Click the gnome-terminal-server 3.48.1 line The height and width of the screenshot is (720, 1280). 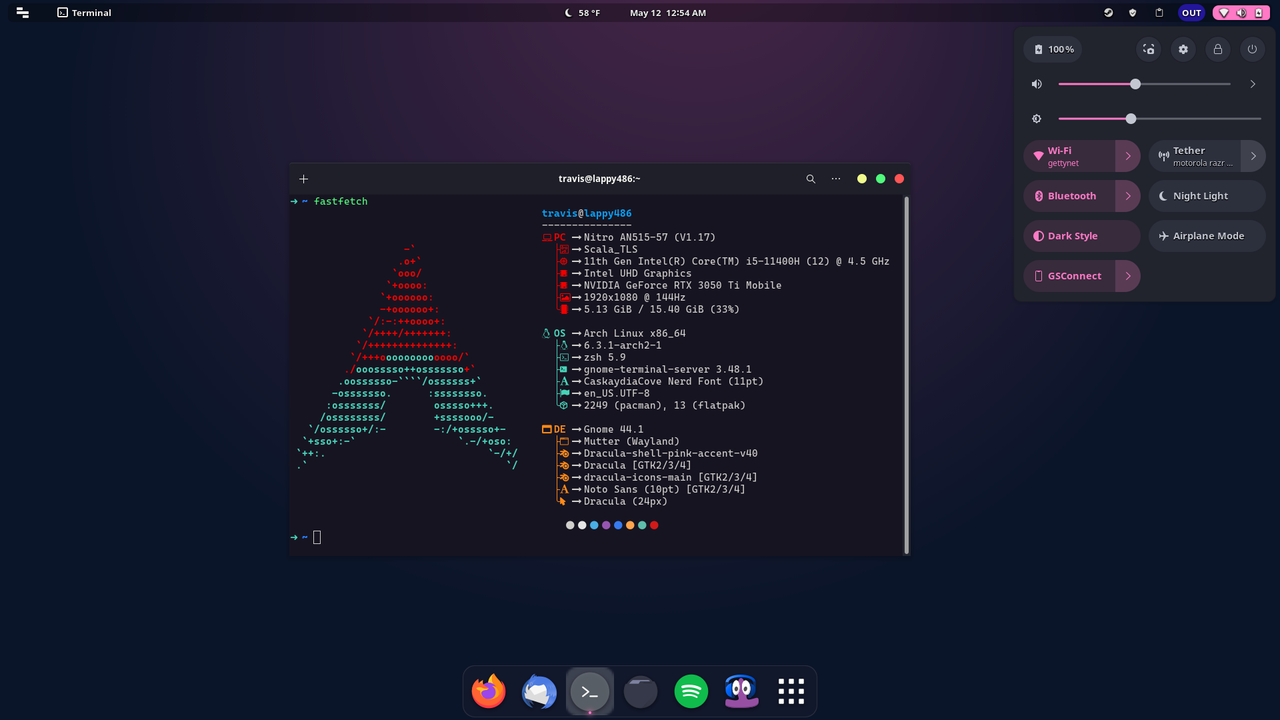coord(668,370)
